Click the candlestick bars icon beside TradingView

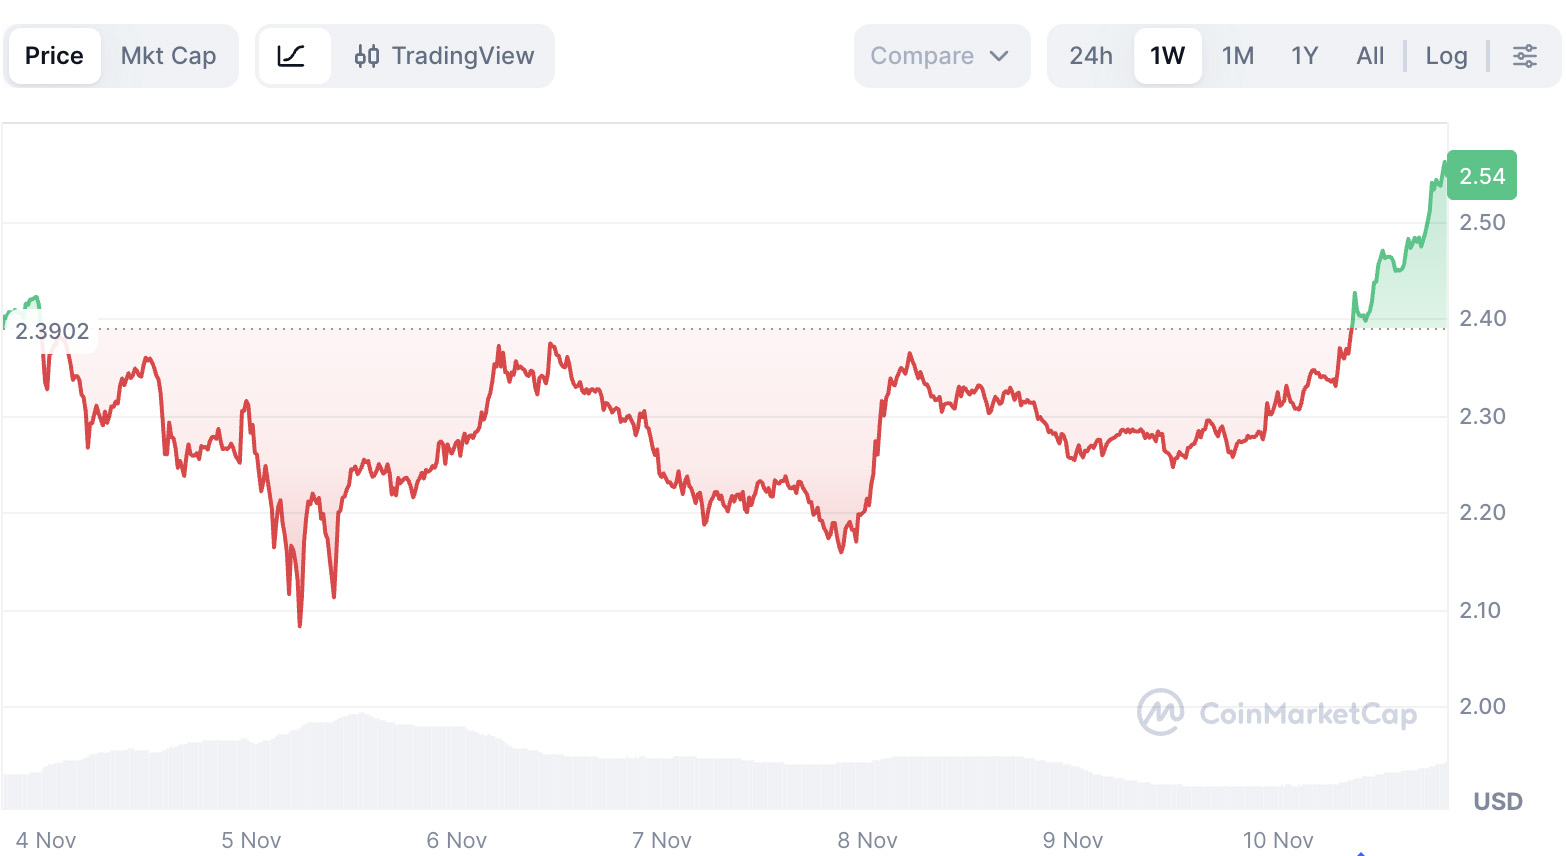pyautogui.click(x=368, y=56)
